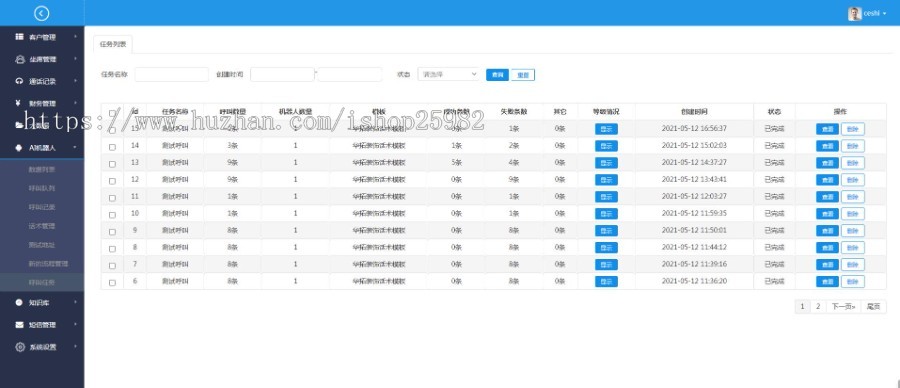This screenshot has height=388, width=900.
Task: Click 删除 button for row dated 13:43:41
Action: tap(853, 180)
